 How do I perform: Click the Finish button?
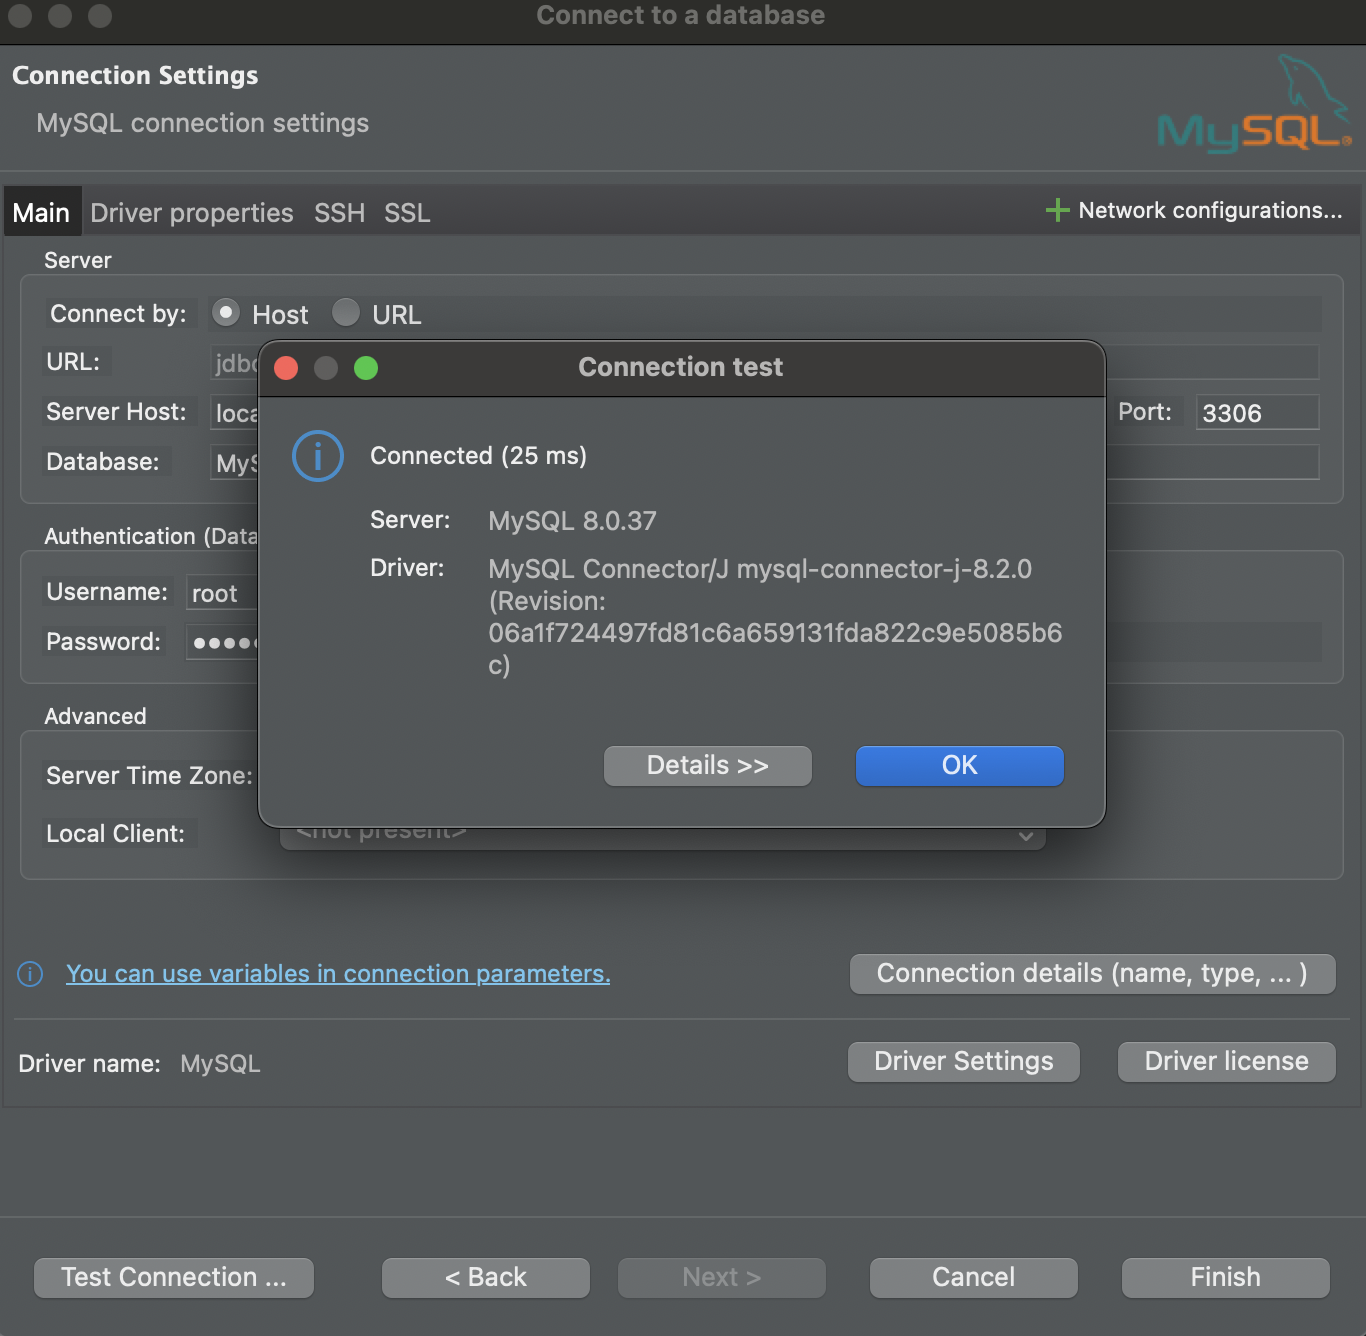click(1226, 1278)
